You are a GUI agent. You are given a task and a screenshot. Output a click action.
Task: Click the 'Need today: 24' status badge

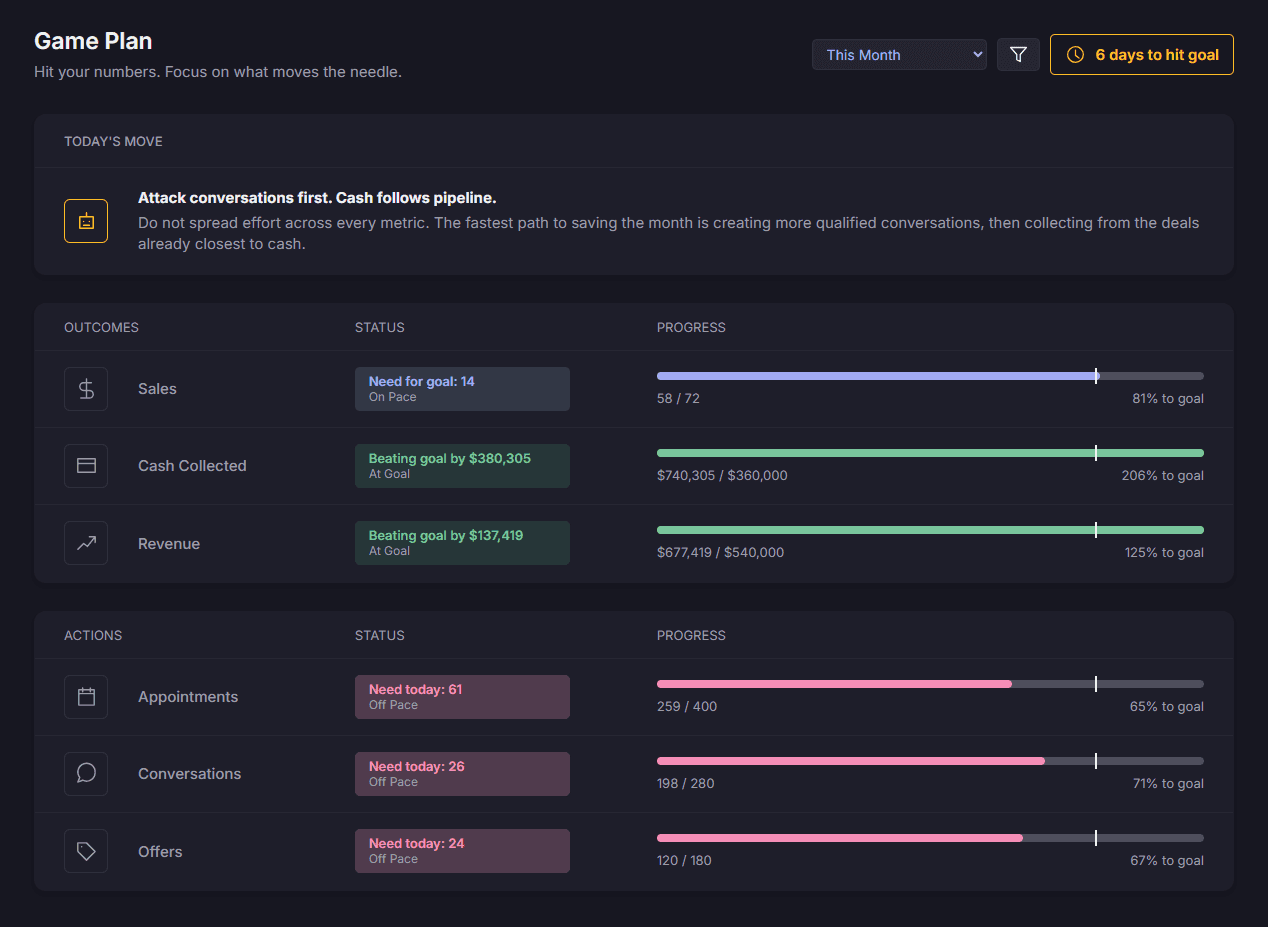(x=462, y=851)
